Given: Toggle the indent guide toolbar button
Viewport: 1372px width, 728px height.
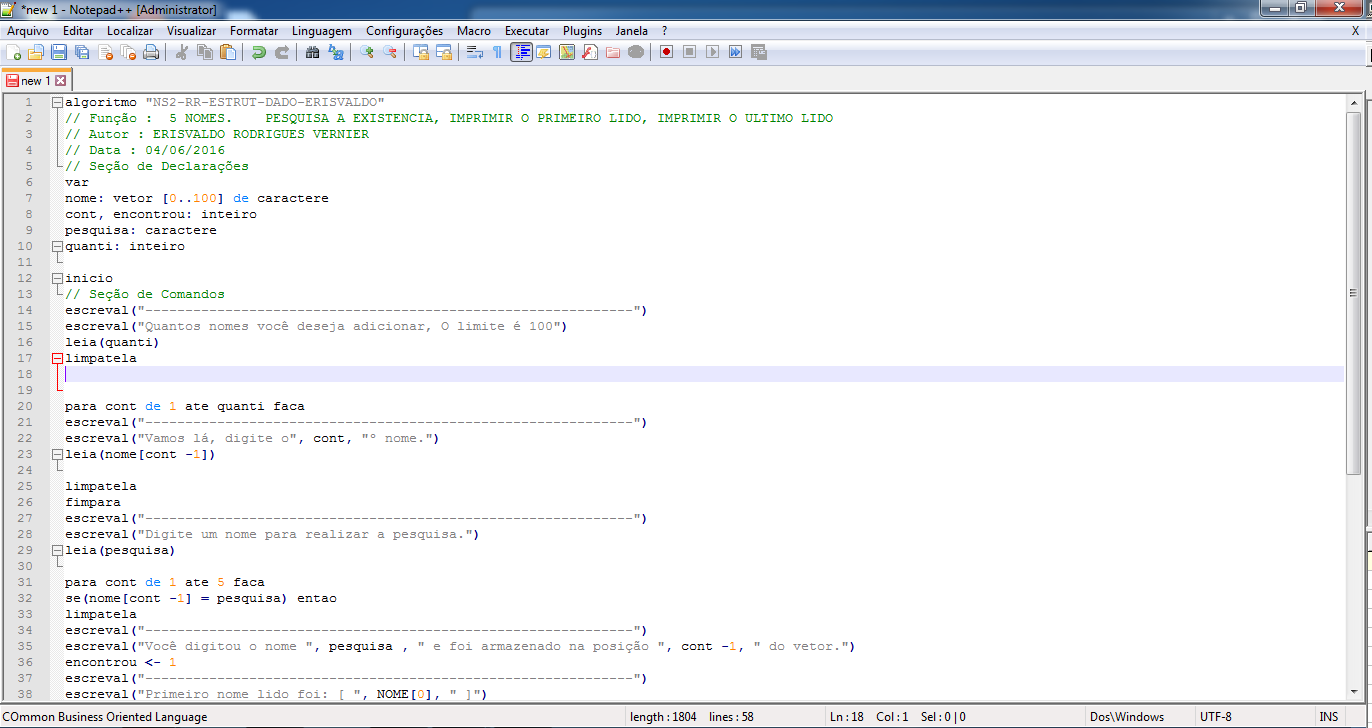Looking at the screenshot, I should tap(521, 52).
